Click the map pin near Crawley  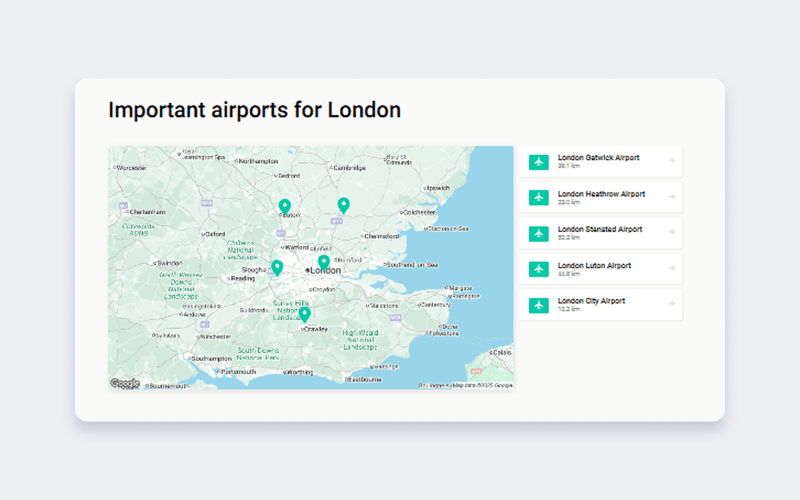click(x=305, y=314)
